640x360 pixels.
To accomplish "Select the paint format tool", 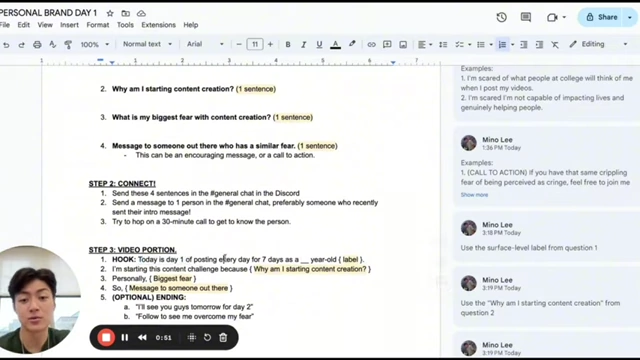I will (x=68, y=44).
